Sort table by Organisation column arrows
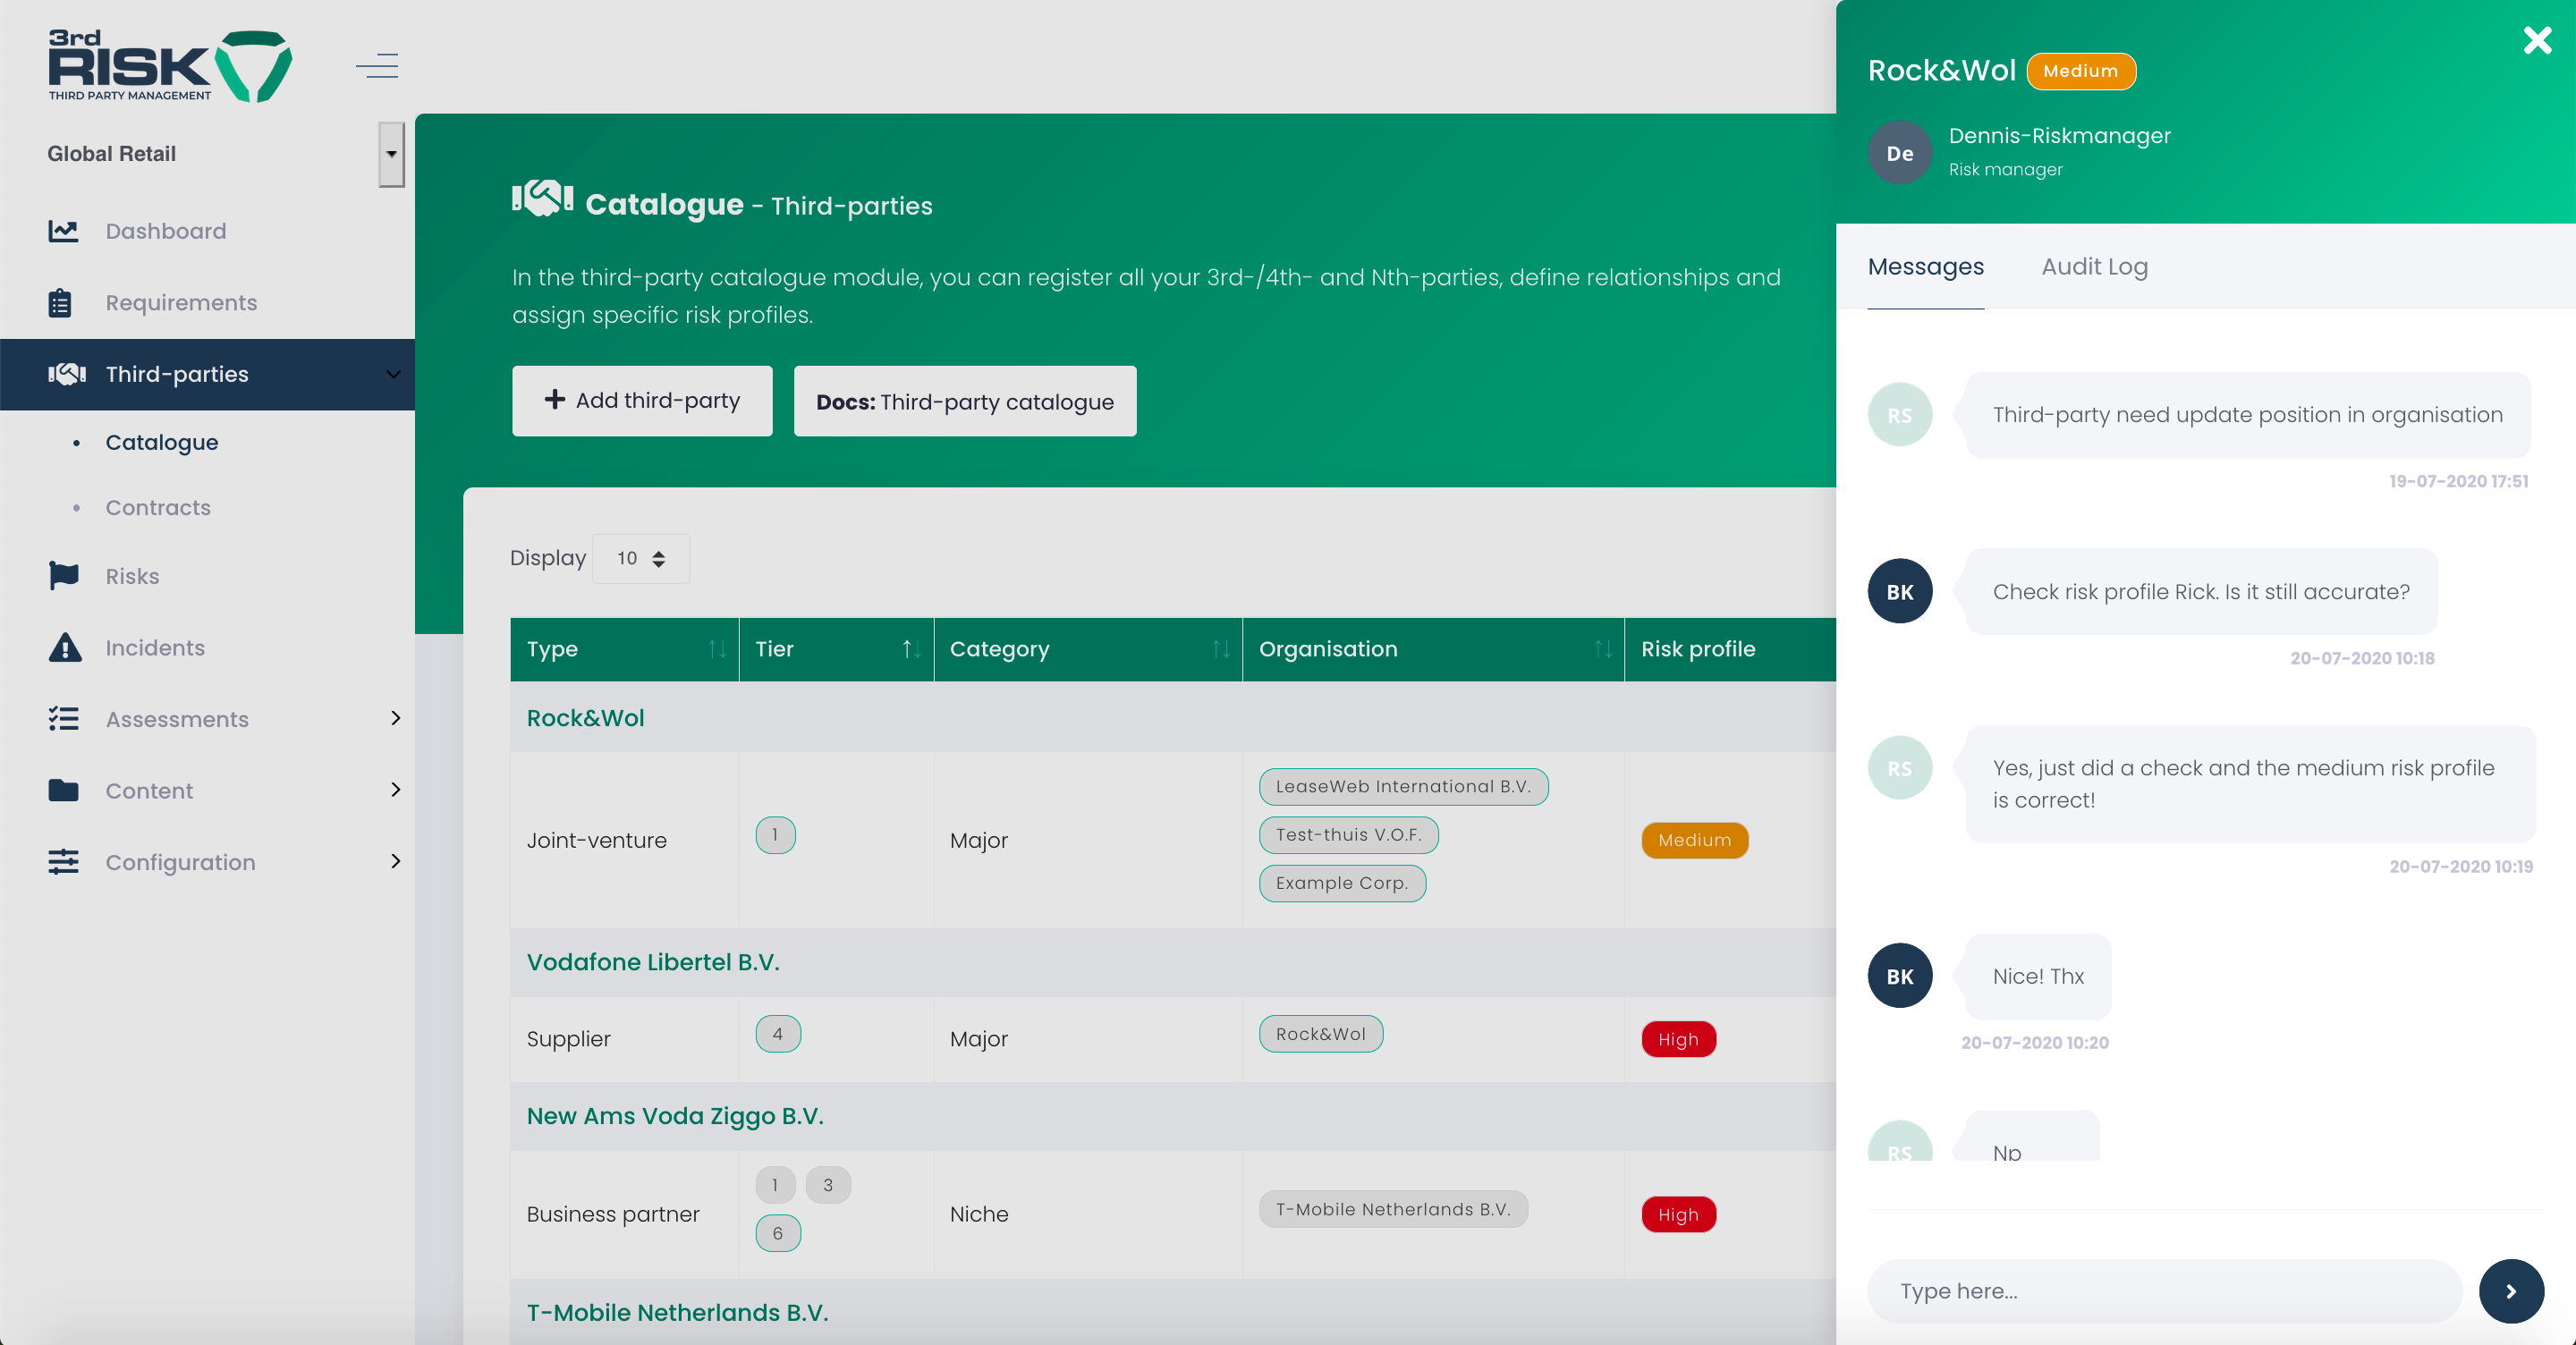Viewport: 2576px width, 1345px height. (1602, 649)
